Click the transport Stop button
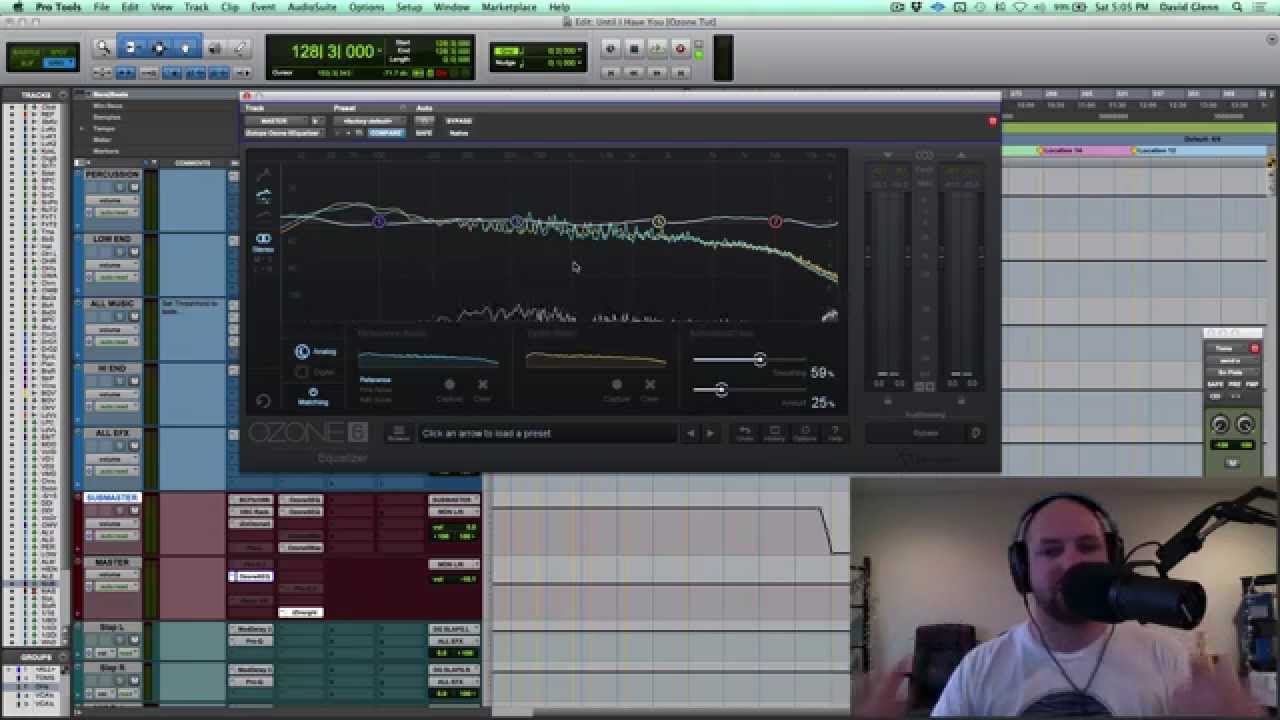This screenshot has width=1280, height=720. pos(633,48)
